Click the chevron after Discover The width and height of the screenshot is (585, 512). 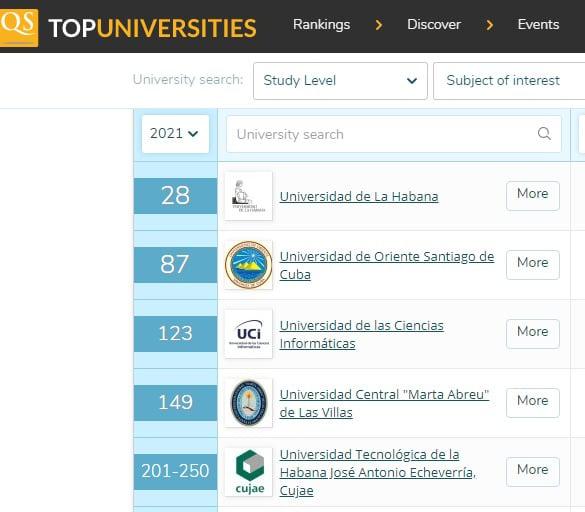click(x=490, y=25)
